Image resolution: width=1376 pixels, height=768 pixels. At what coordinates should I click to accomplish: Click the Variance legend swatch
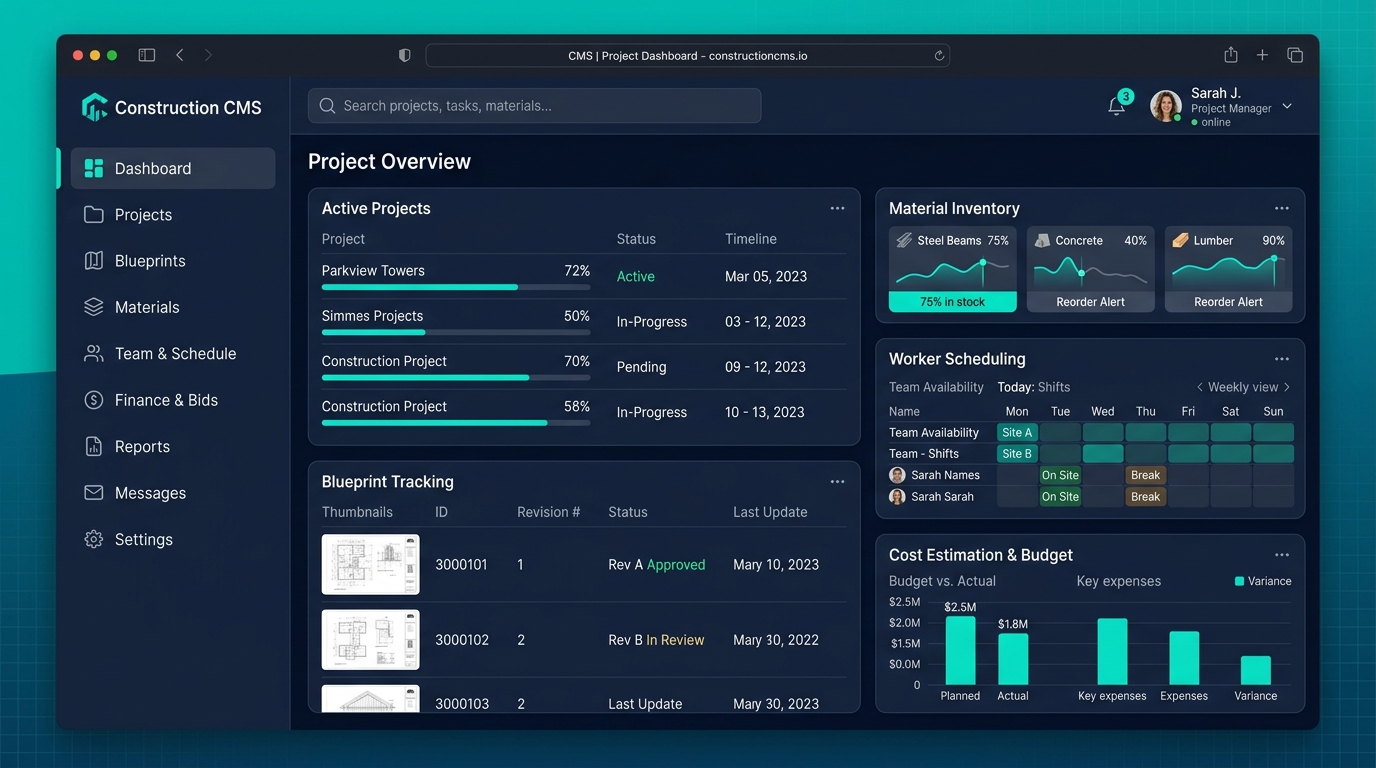tap(1240, 581)
